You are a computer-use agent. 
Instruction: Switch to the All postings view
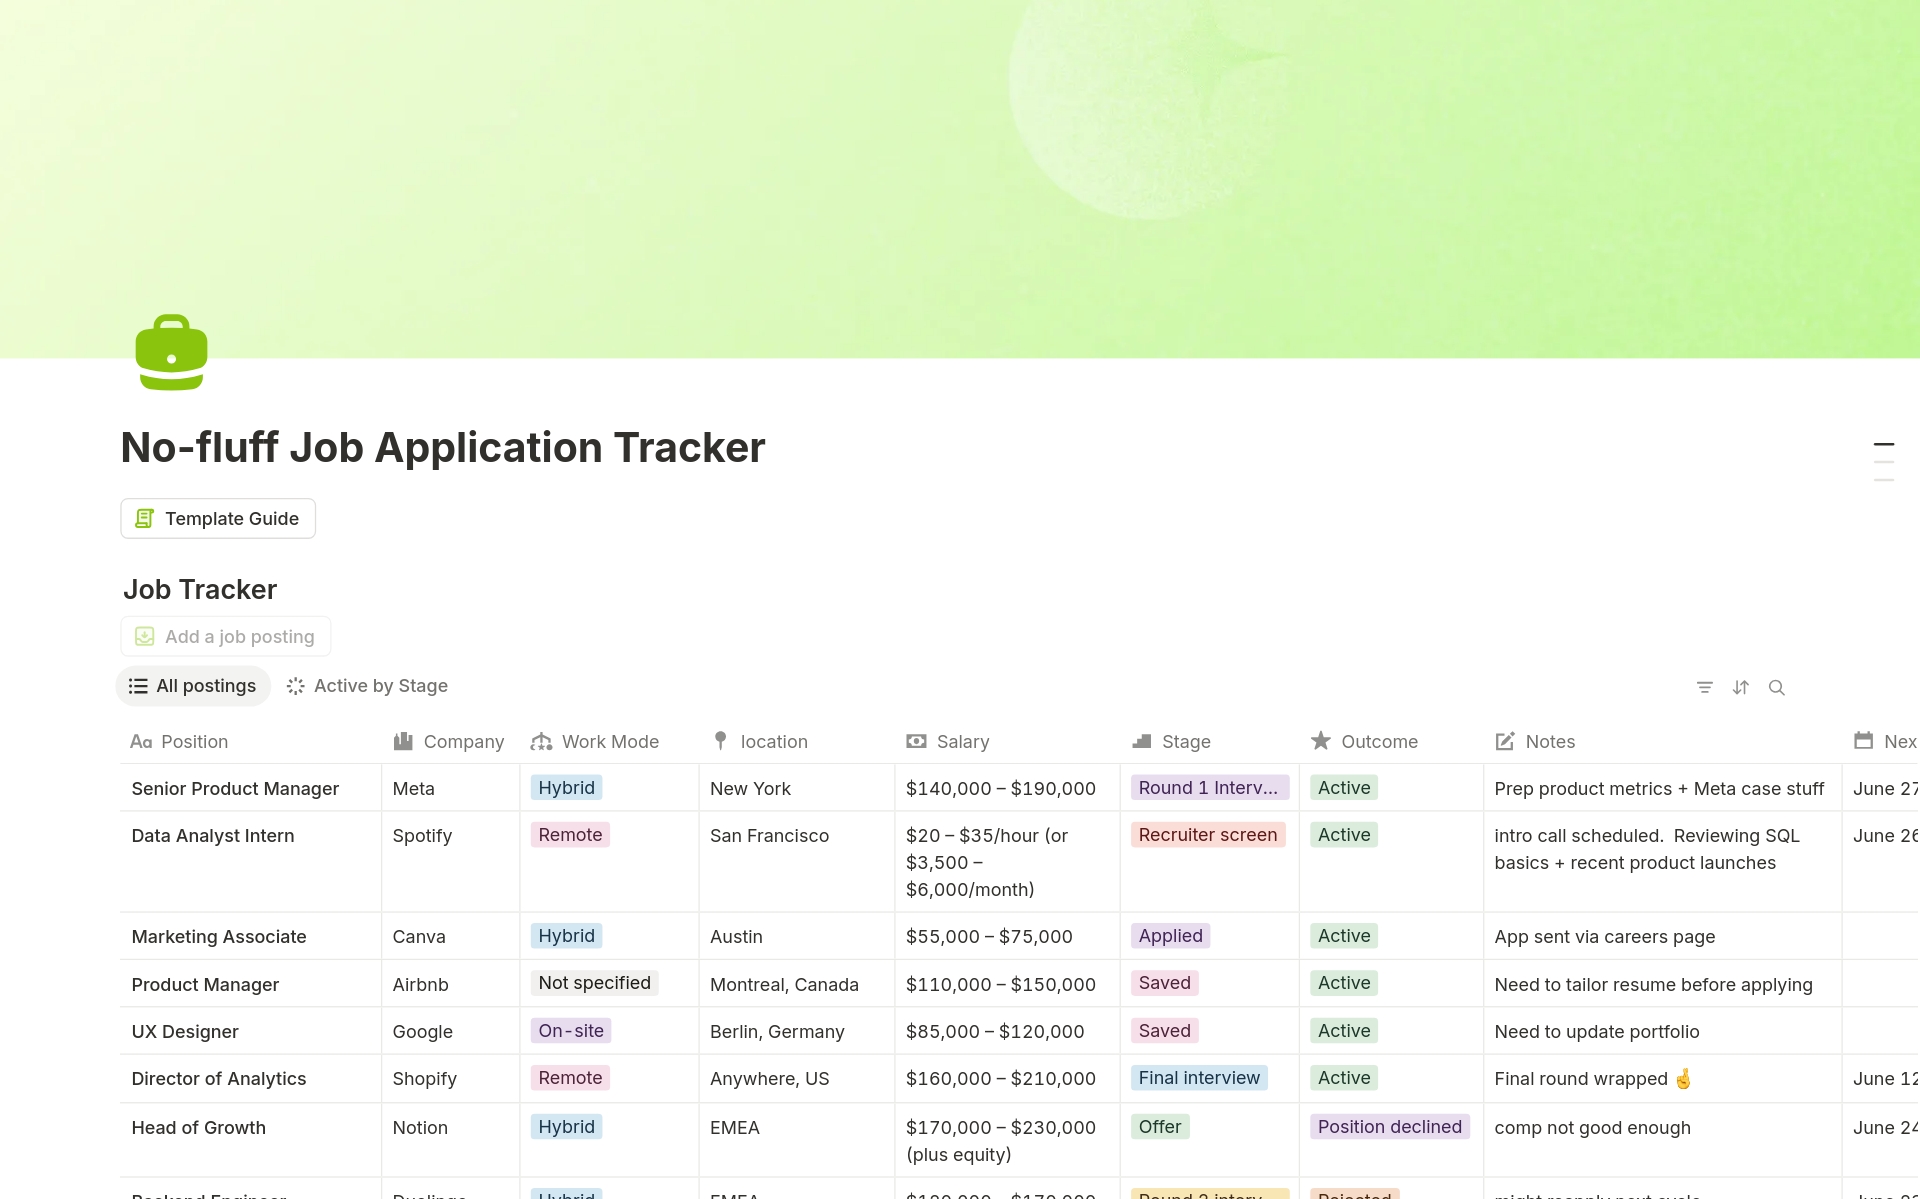click(x=193, y=686)
